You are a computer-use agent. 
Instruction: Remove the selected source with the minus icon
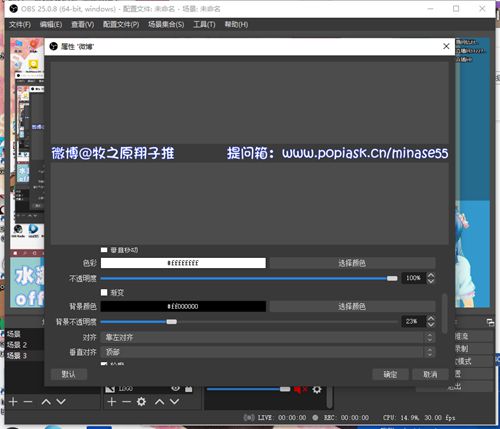[x=126, y=402]
